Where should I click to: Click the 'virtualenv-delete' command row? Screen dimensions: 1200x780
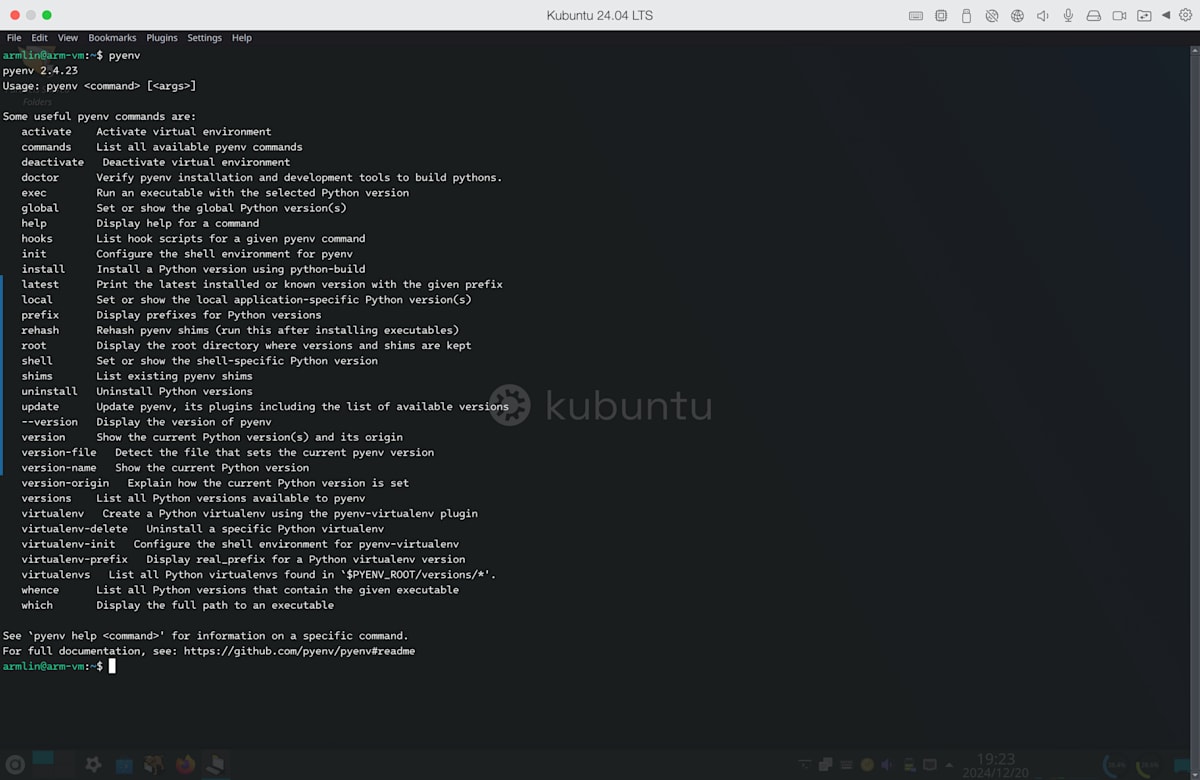coord(203,529)
